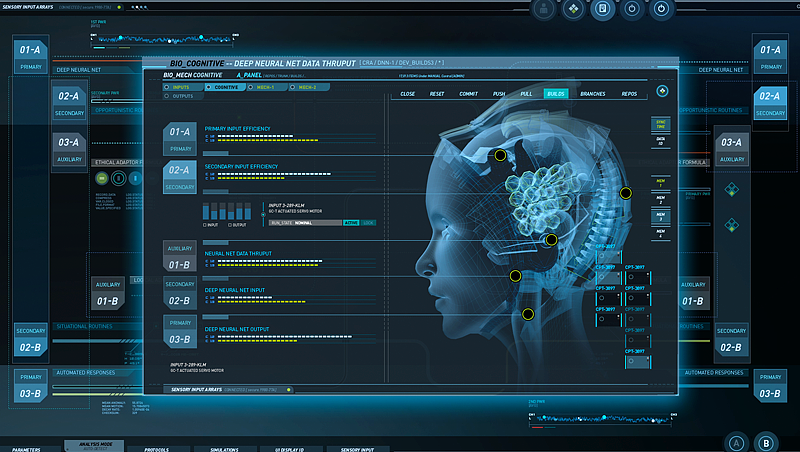Click the round diamond icon beside REPOS
This screenshot has width=800, height=452.
click(x=661, y=92)
